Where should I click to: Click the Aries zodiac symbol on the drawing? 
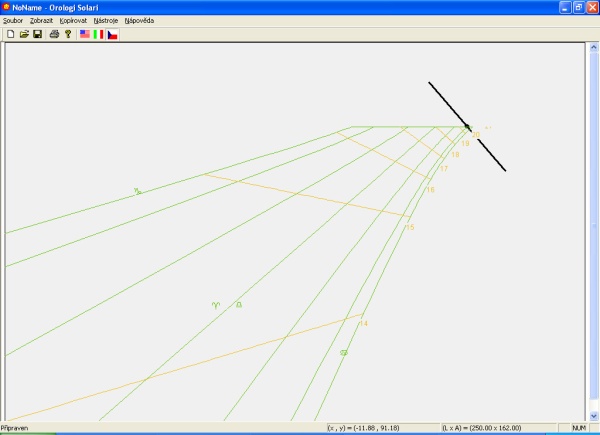(215, 304)
